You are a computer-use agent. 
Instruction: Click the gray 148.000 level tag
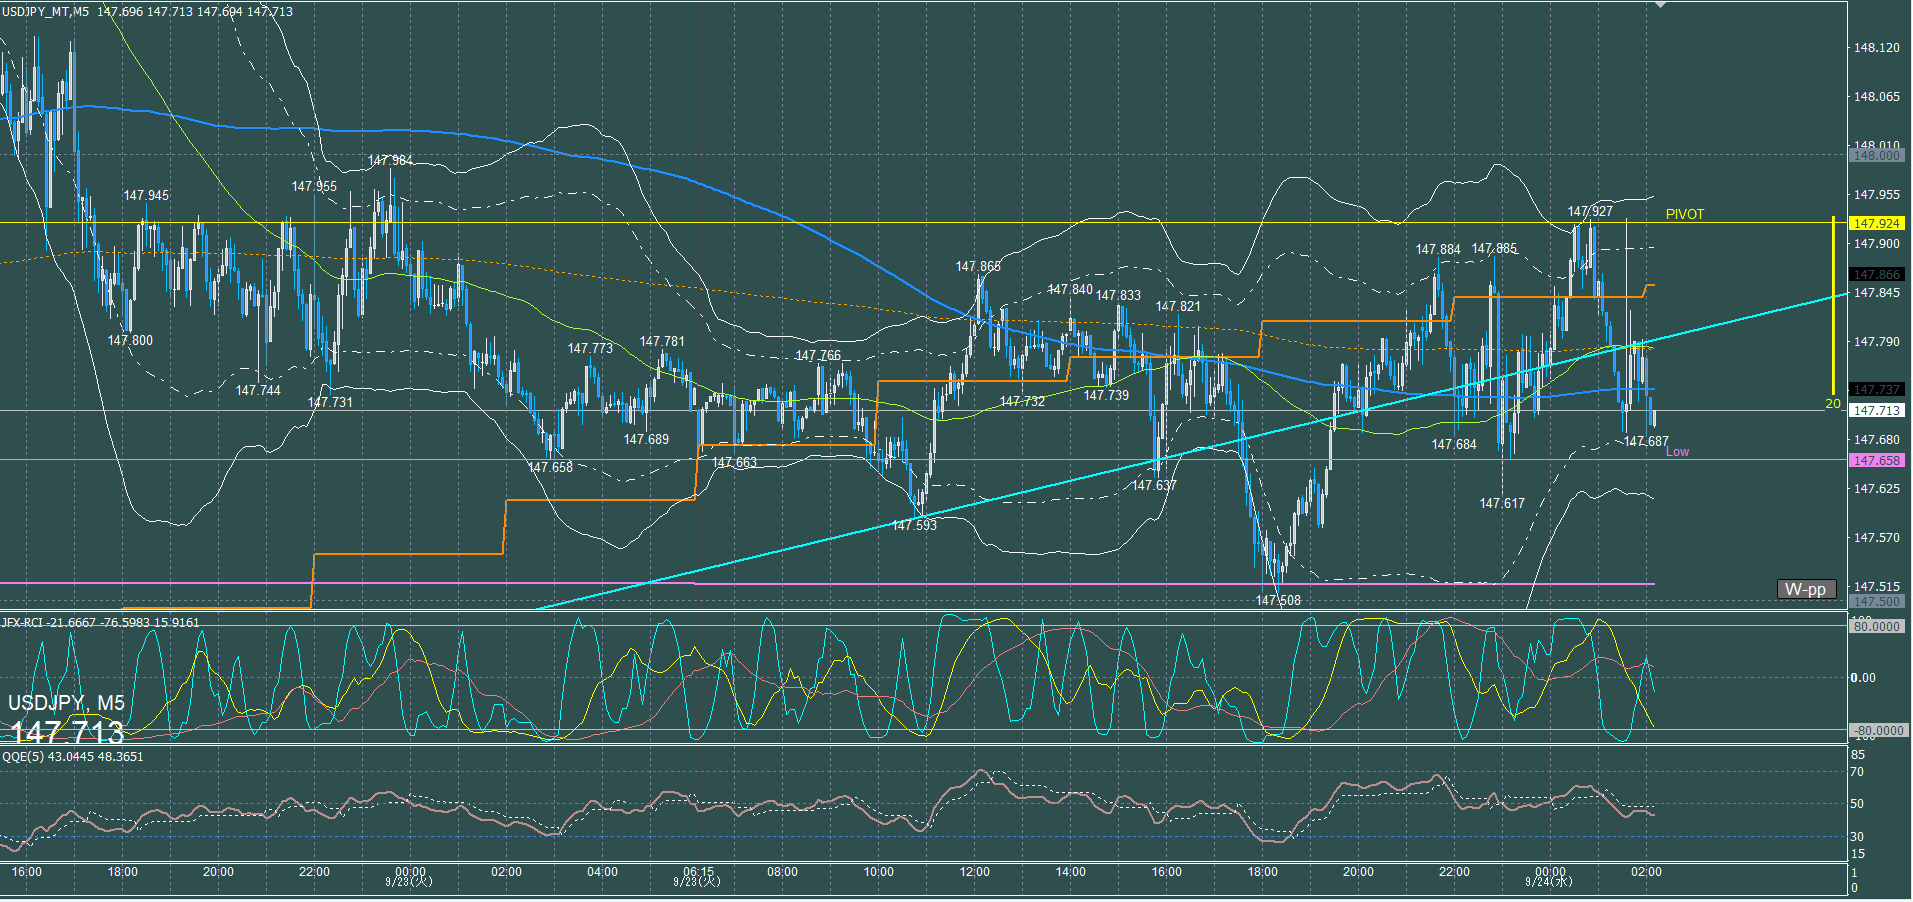pos(1876,156)
